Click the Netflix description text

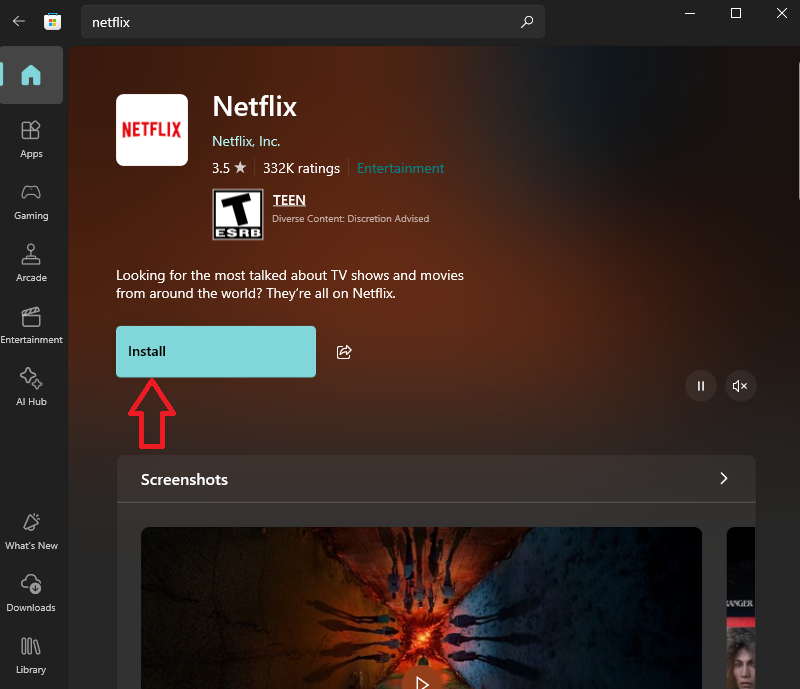[290, 284]
